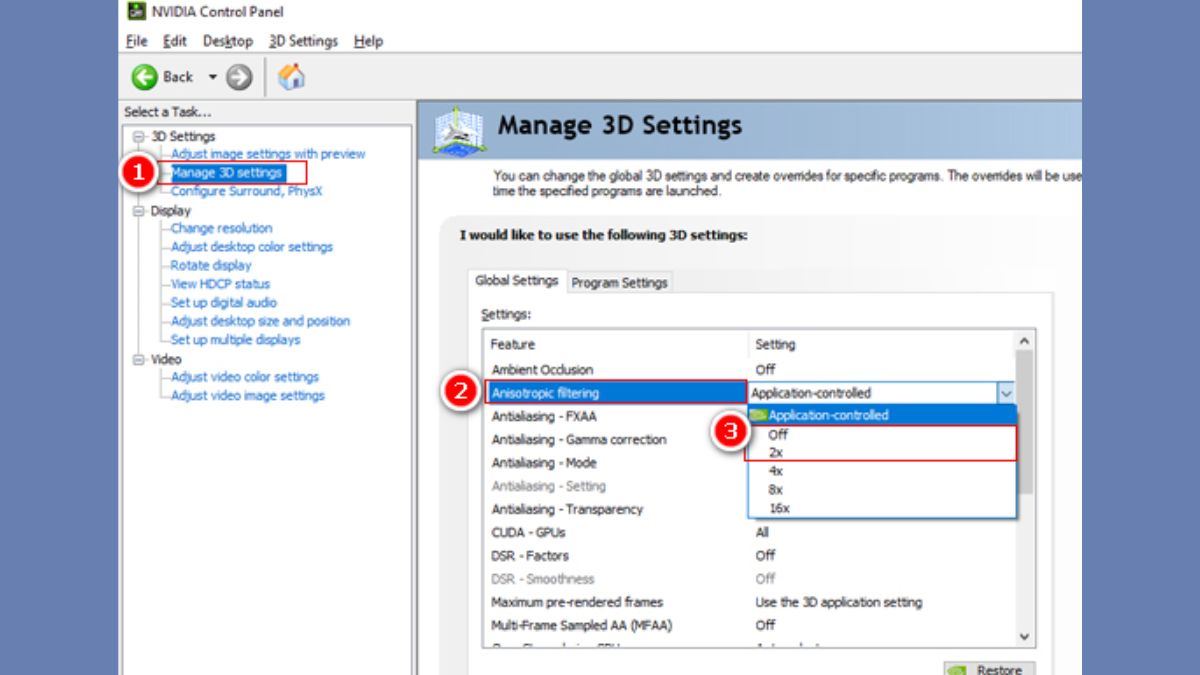Open the 3D Settings menu
The image size is (1200, 675).
[303, 41]
